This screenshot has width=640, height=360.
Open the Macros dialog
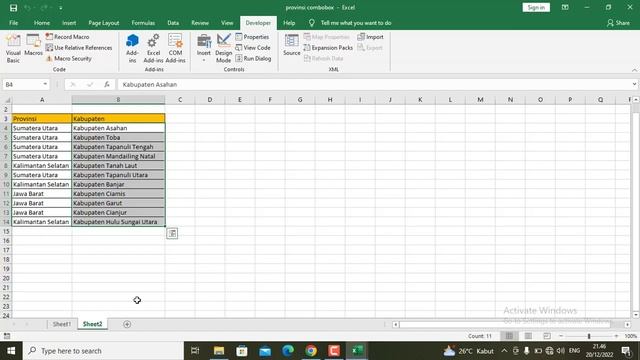click(x=33, y=45)
